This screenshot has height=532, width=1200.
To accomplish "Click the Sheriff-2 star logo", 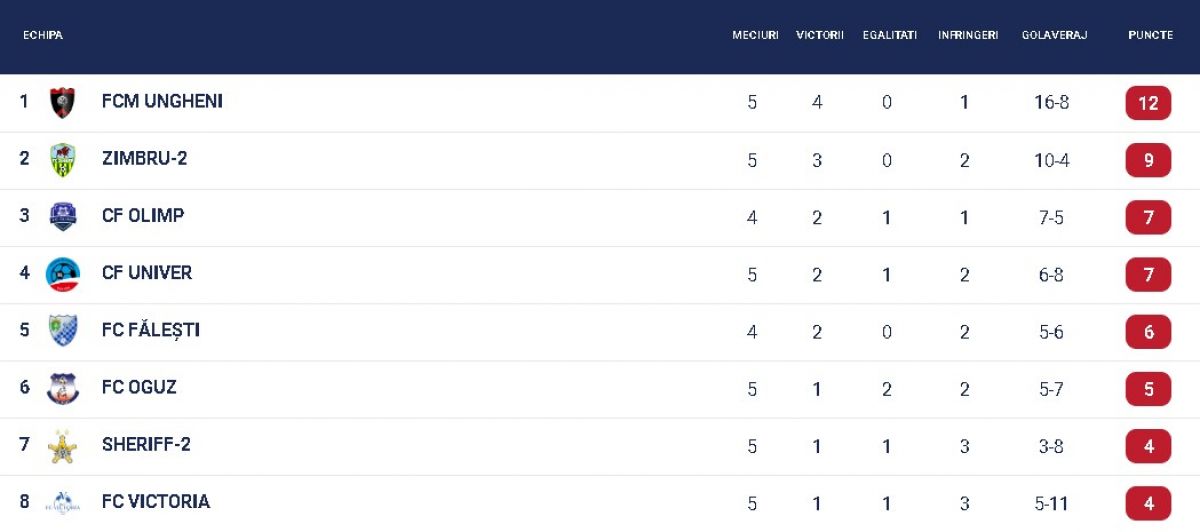I will point(63,446).
